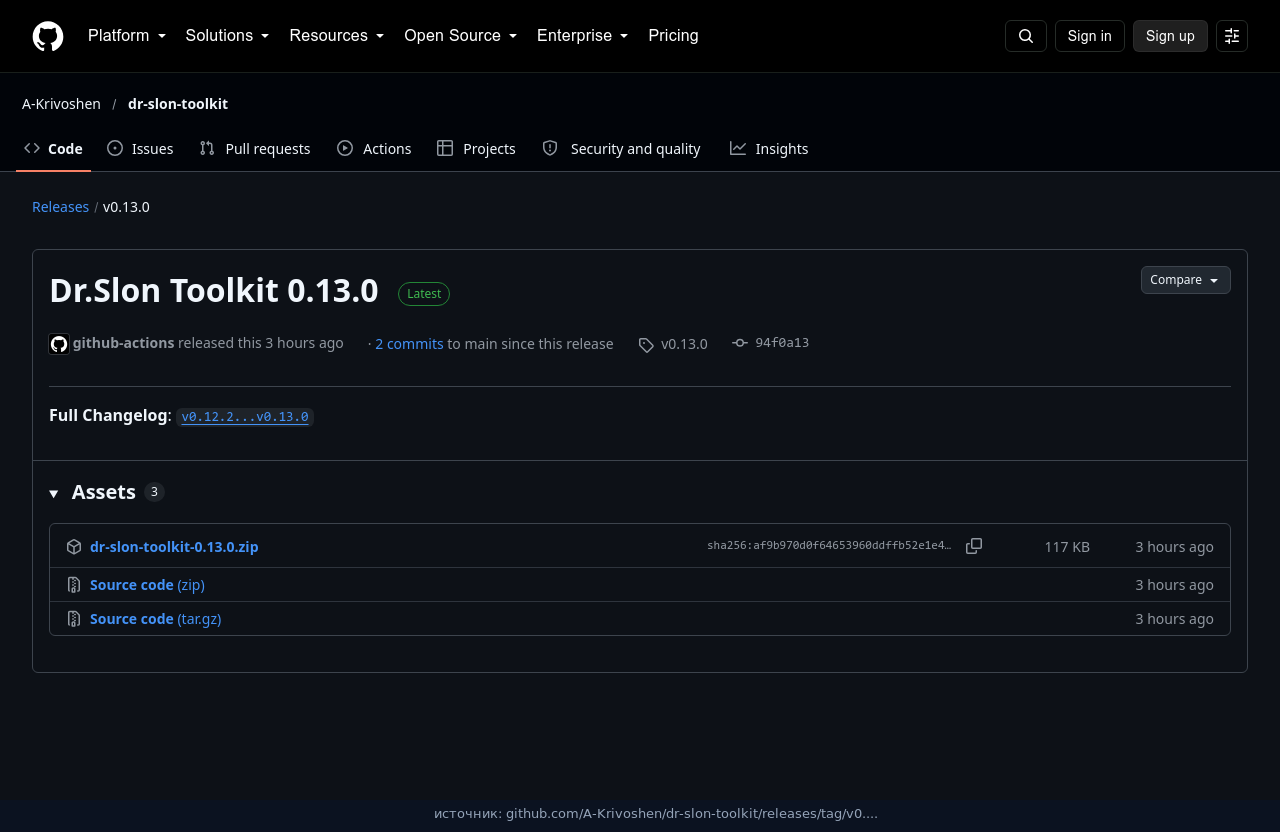Copy the sha256 checksum to clipboard
Screen dimensions: 1280x832
974,546
